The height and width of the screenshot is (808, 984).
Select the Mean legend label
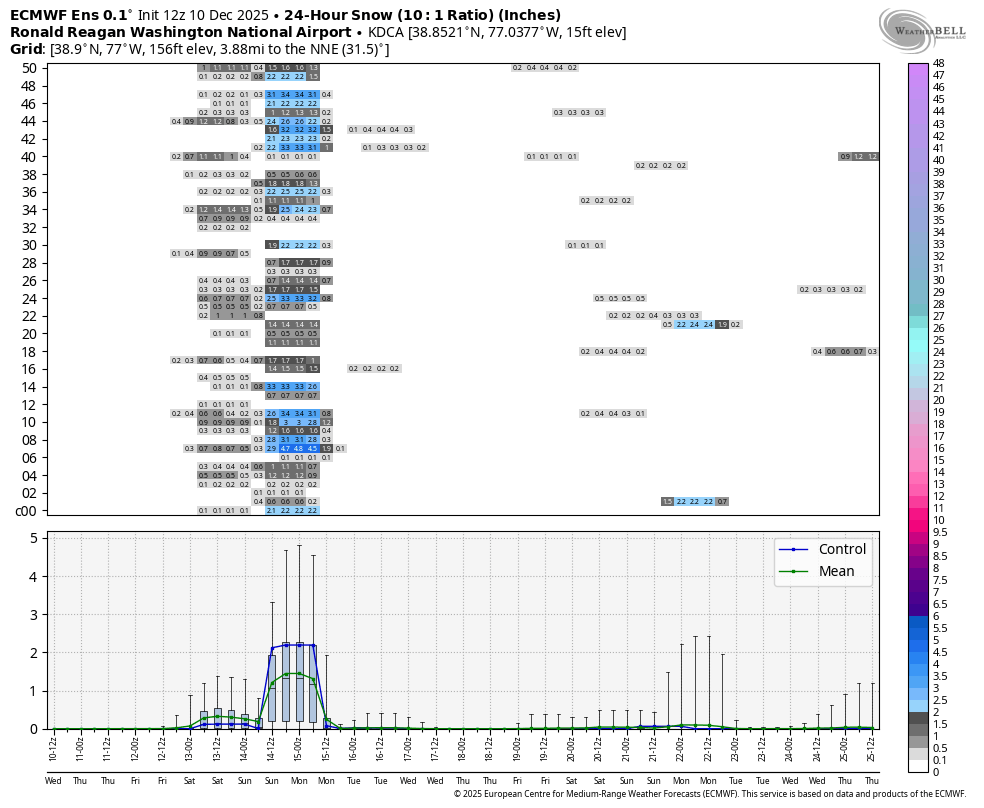[836, 571]
